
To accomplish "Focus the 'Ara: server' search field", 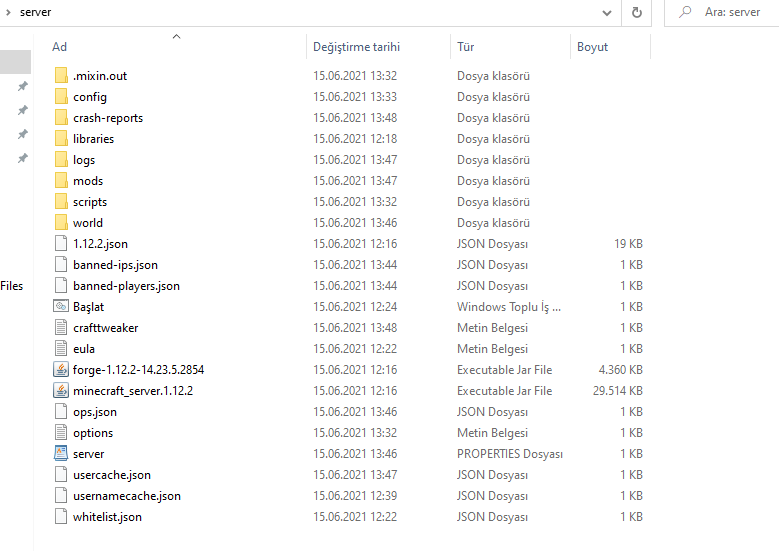I will tap(732, 12).
